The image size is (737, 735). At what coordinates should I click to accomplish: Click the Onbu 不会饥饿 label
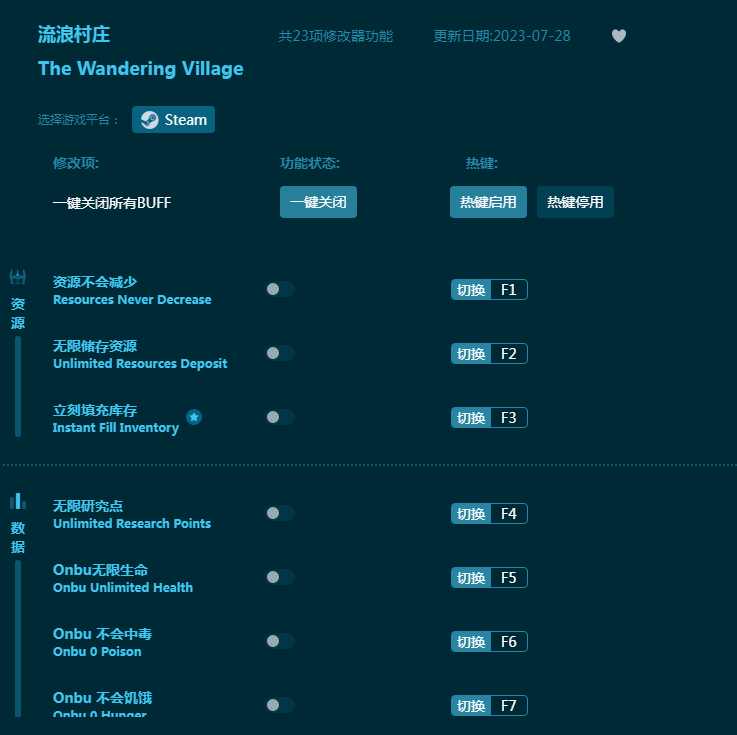pyautogui.click(x=102, y=698)
